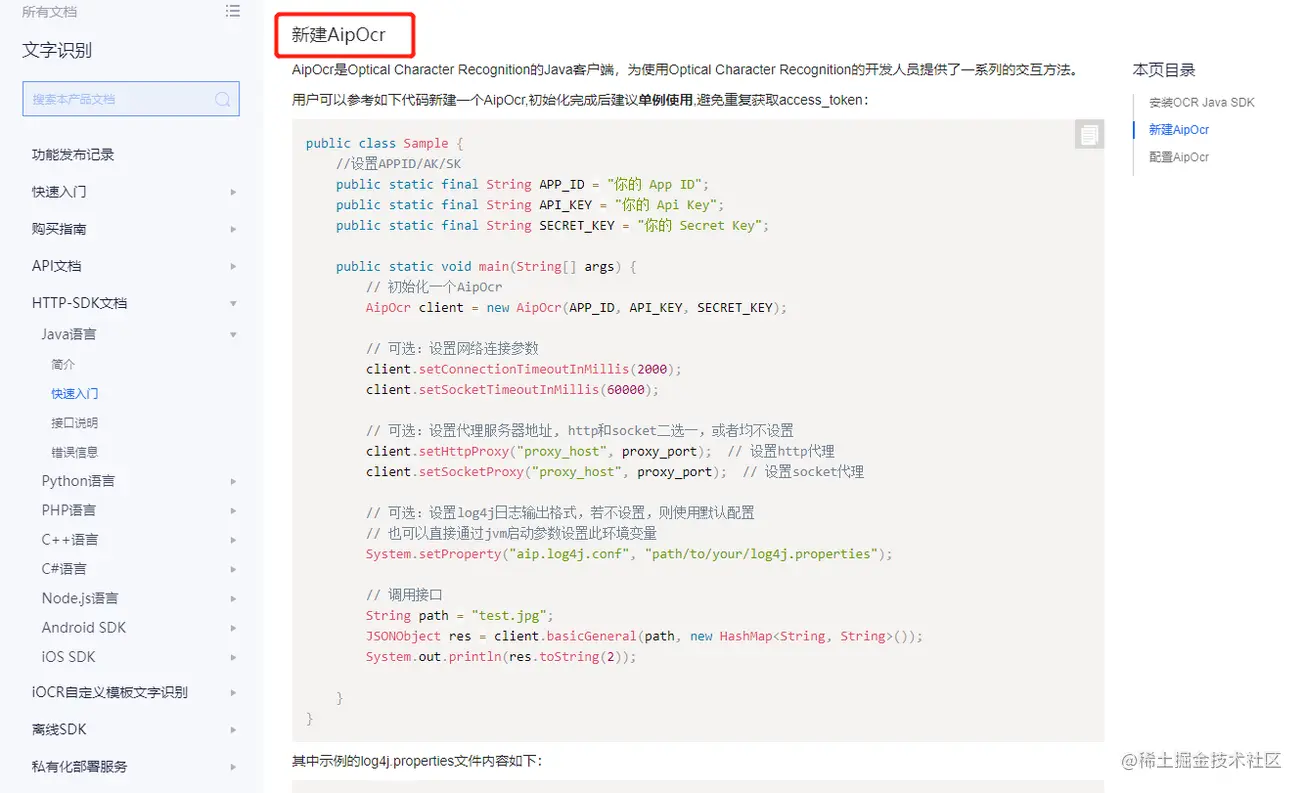Select Java语言 in sidebar
Image resolution: width=1304 pixels, height=793 pixels.
click(69, 334)
